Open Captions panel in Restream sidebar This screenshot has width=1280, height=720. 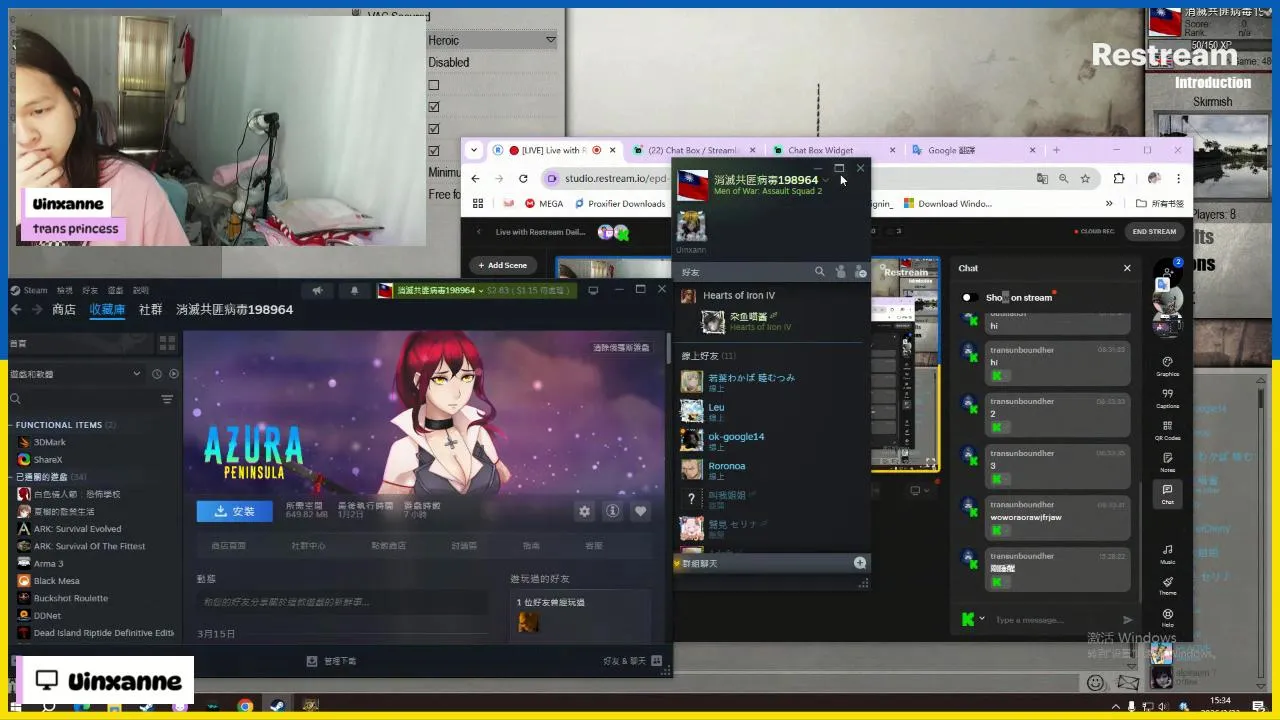pyautogui.click(x=1167, y=398)
